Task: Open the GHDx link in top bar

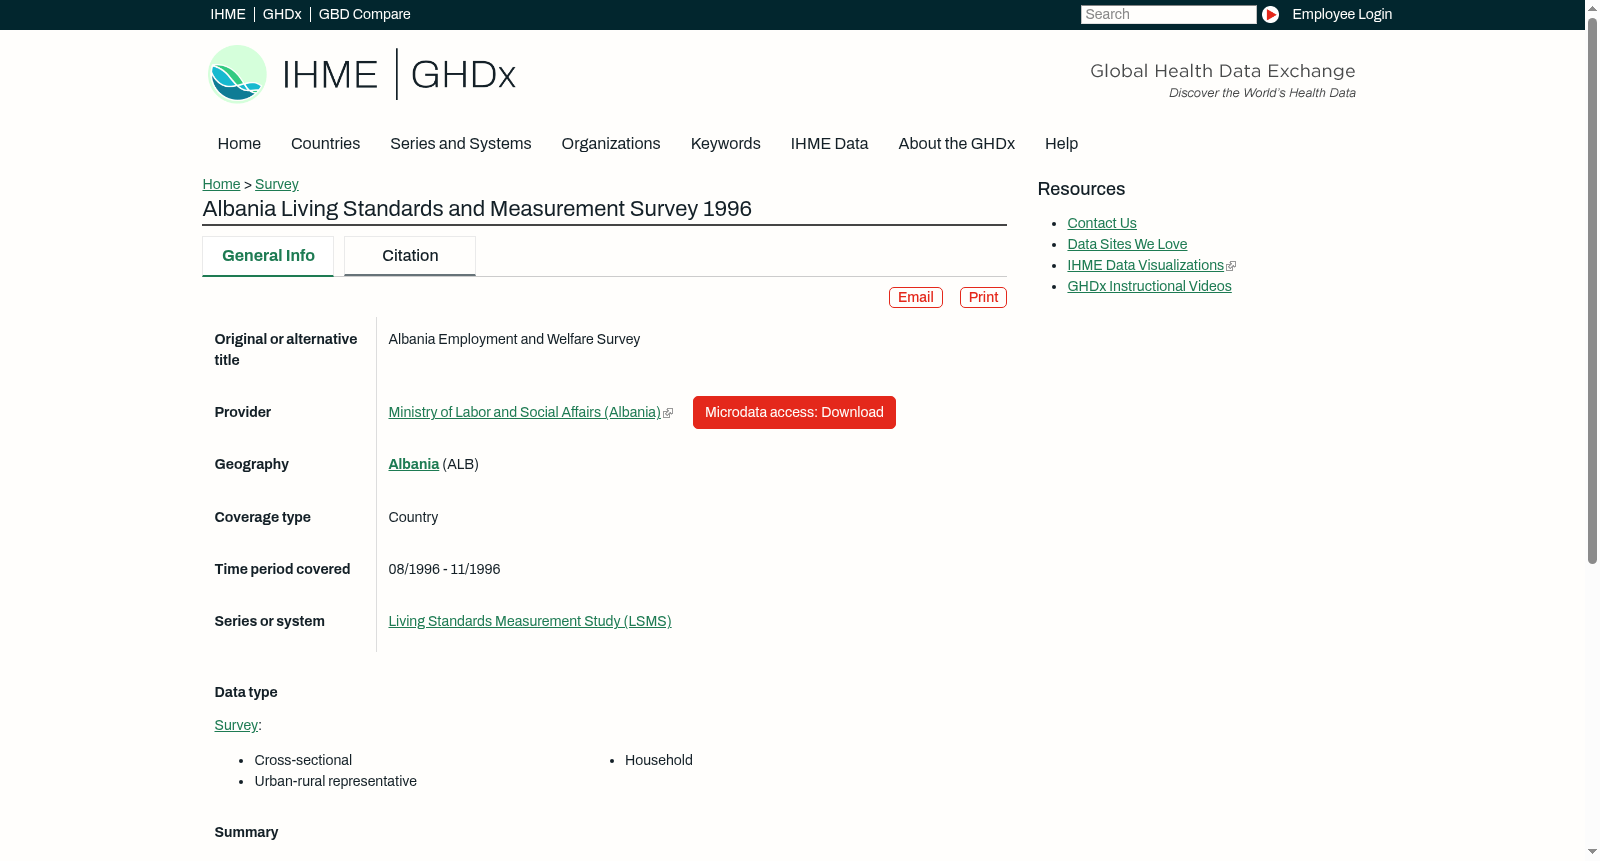Action: click(x=282, y=14)
